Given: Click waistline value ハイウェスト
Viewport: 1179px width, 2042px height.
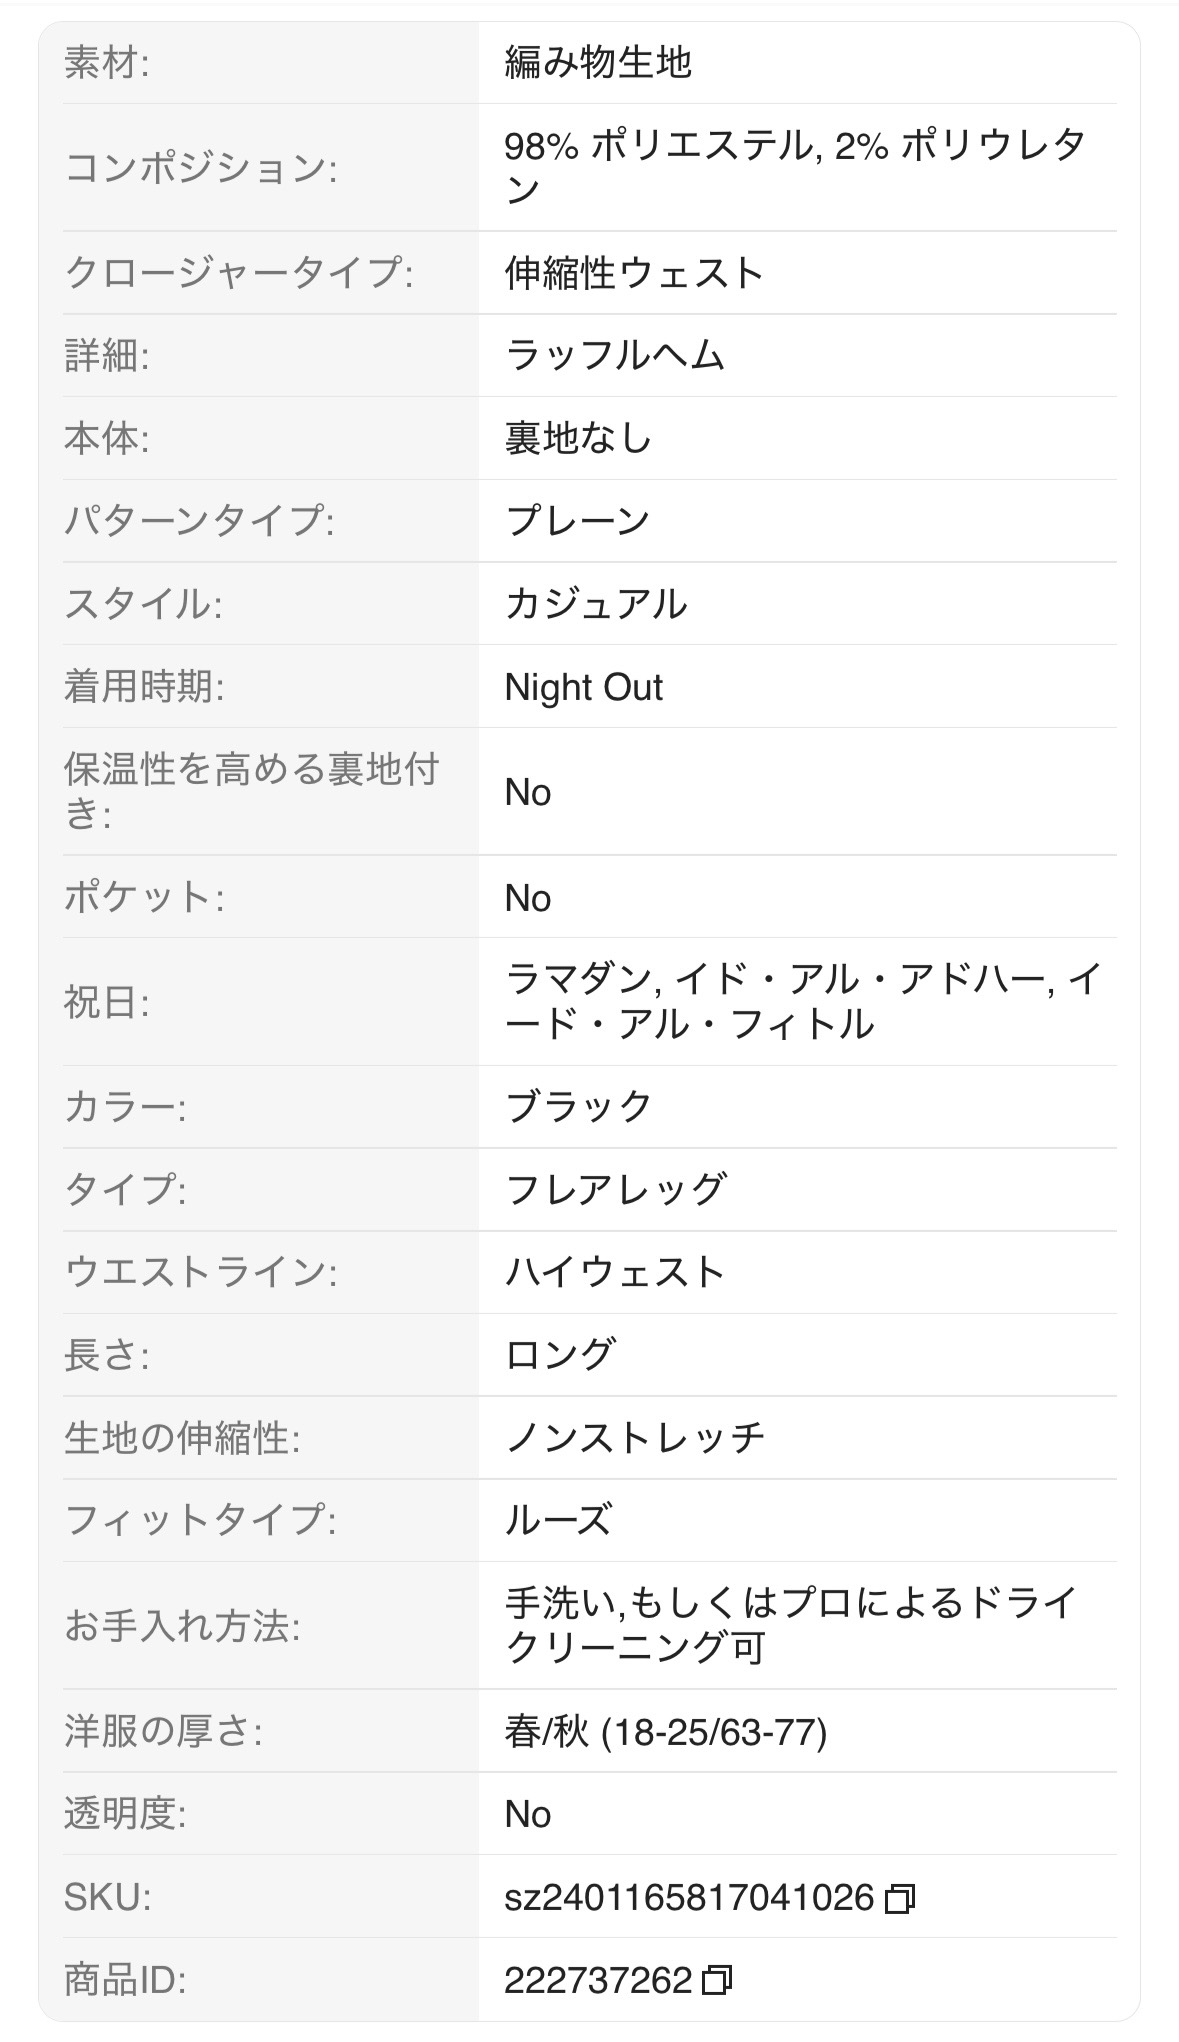Looking at the screenshot, I should [615, 1273].
